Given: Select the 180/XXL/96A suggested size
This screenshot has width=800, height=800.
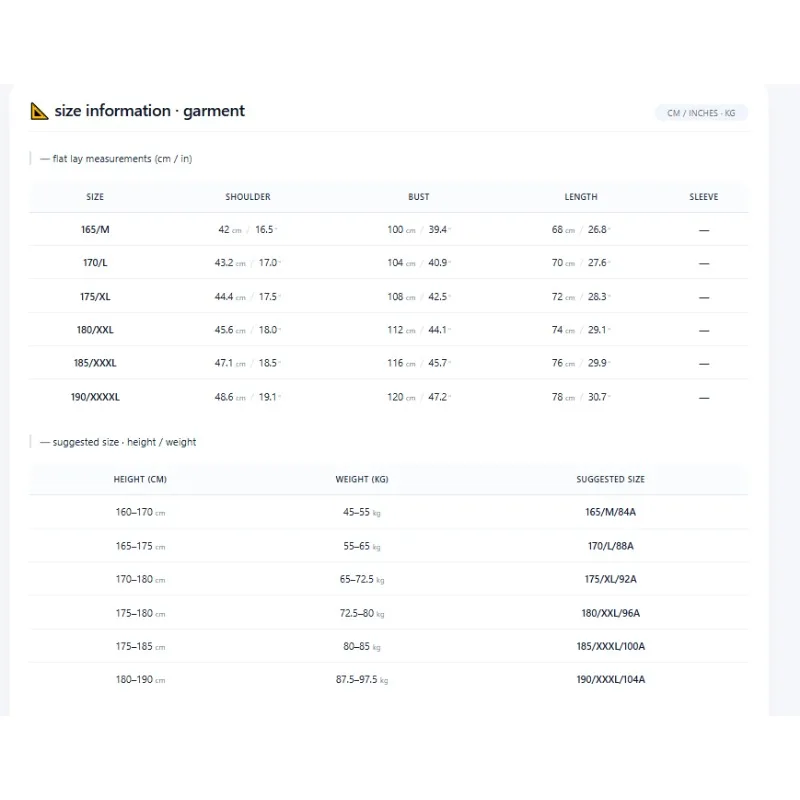Looking at the screenshot, I should [611, 613].
